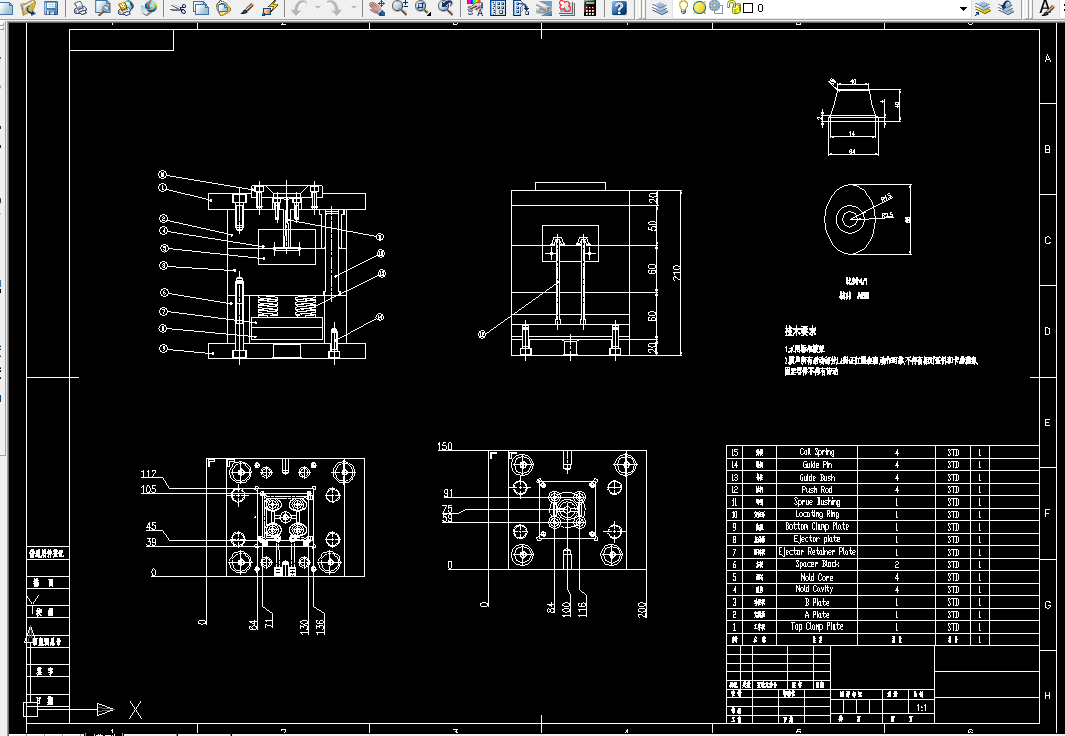Click the Publish icon in the toolbar
Screen dimensions: 1065x736
[126, 7]
